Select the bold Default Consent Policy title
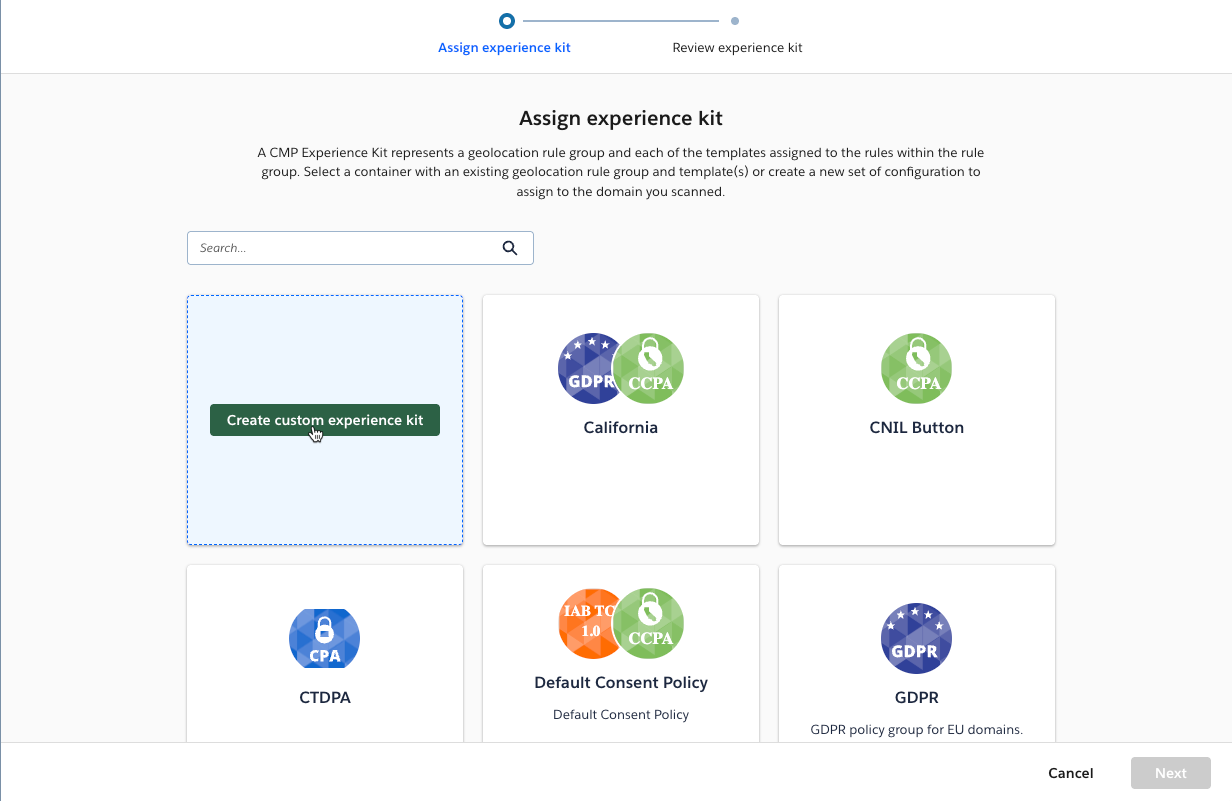The image size is (1232, 801). 621,682
